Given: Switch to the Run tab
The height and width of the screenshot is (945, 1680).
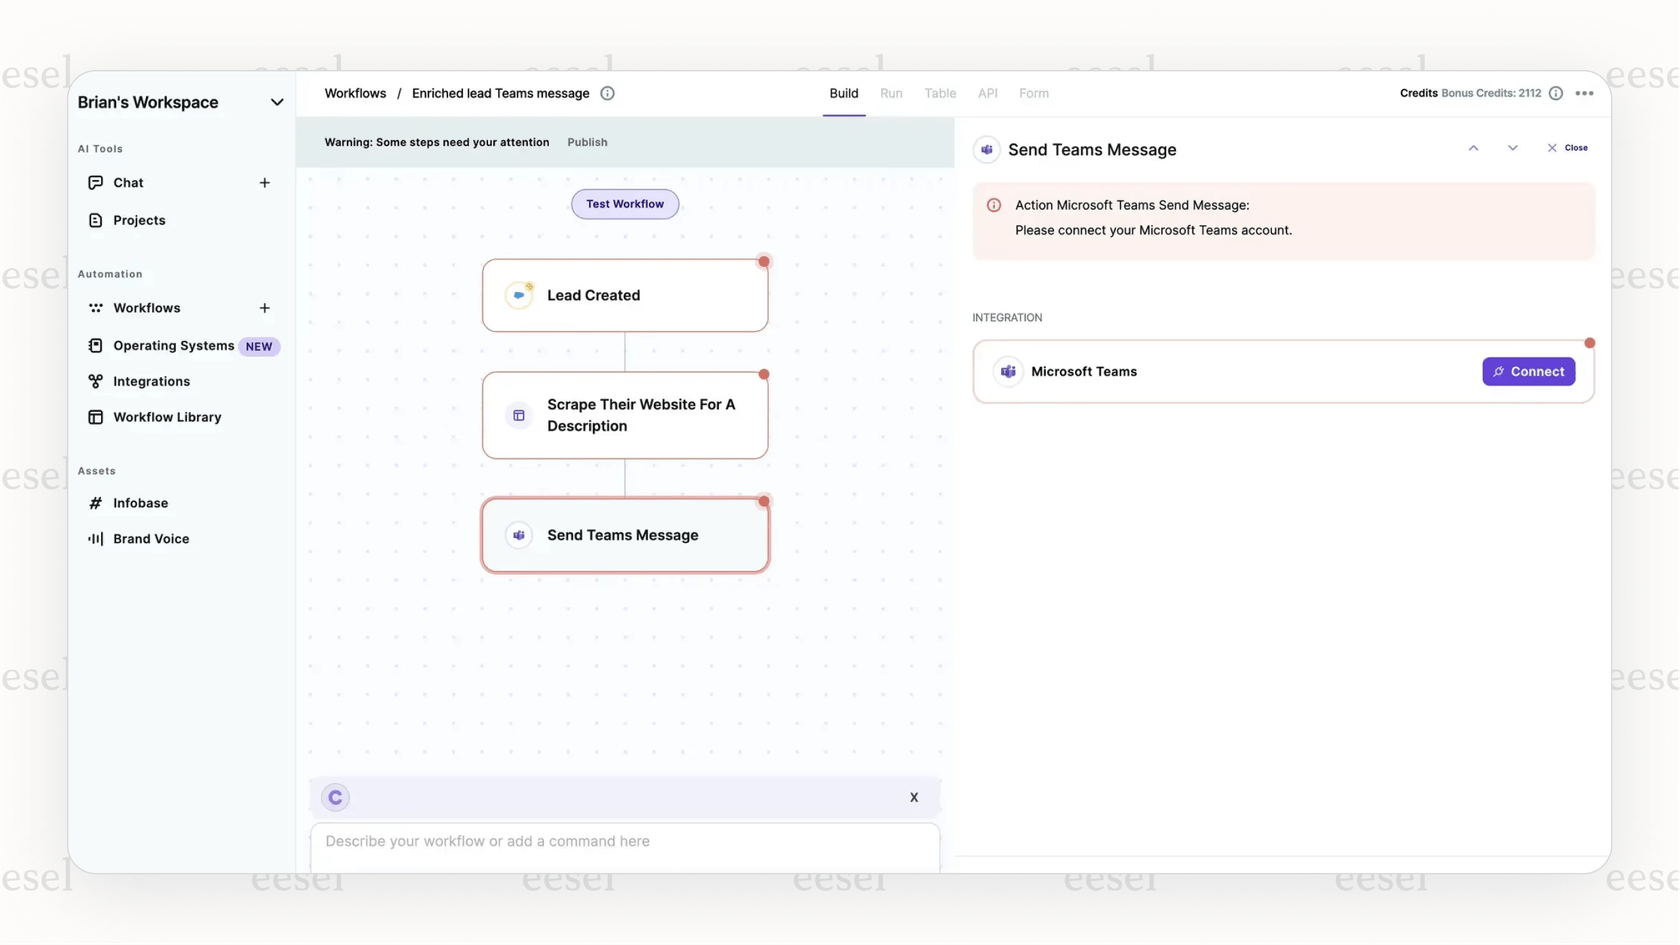Looking at the screenshot, I should (x=891, y=93).
